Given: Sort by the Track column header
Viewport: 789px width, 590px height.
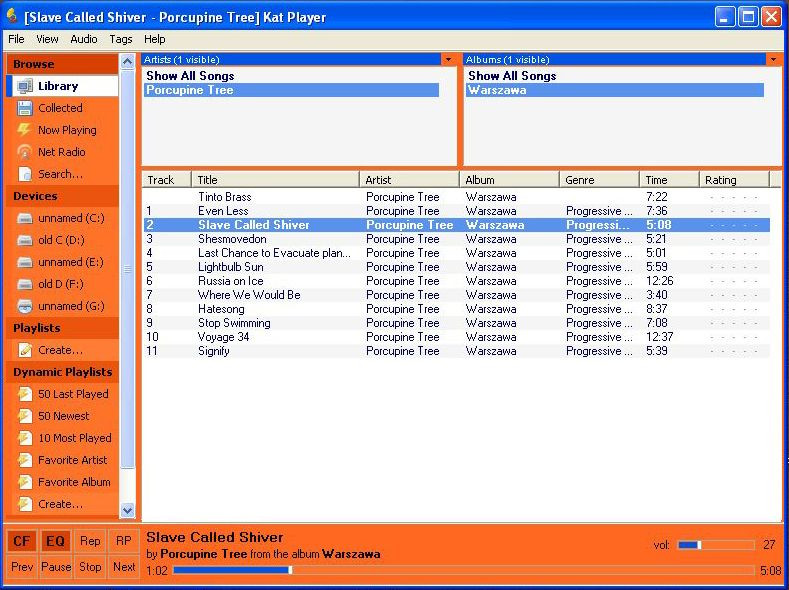Looking at the screenshot, I should tap(167, 180).
